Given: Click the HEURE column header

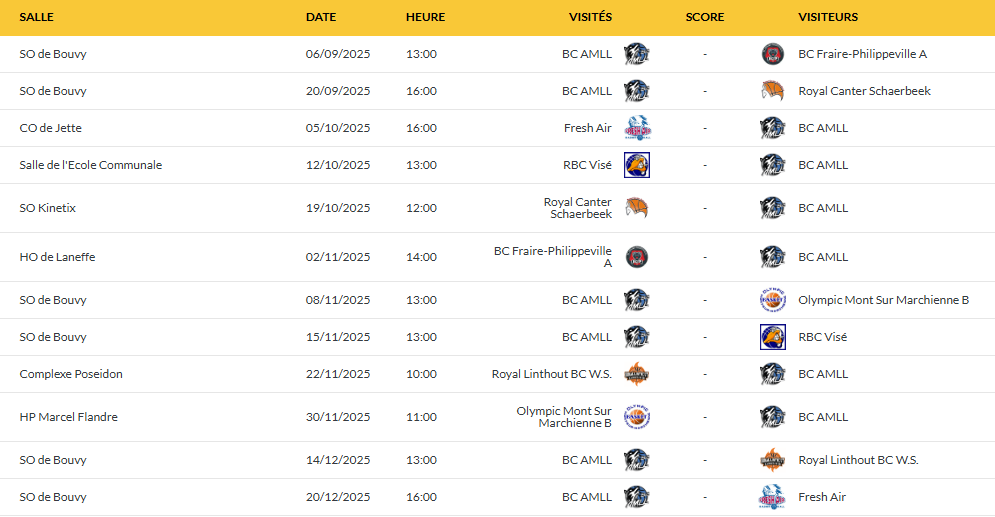Looking at the screenshot, I should (425, 17).
